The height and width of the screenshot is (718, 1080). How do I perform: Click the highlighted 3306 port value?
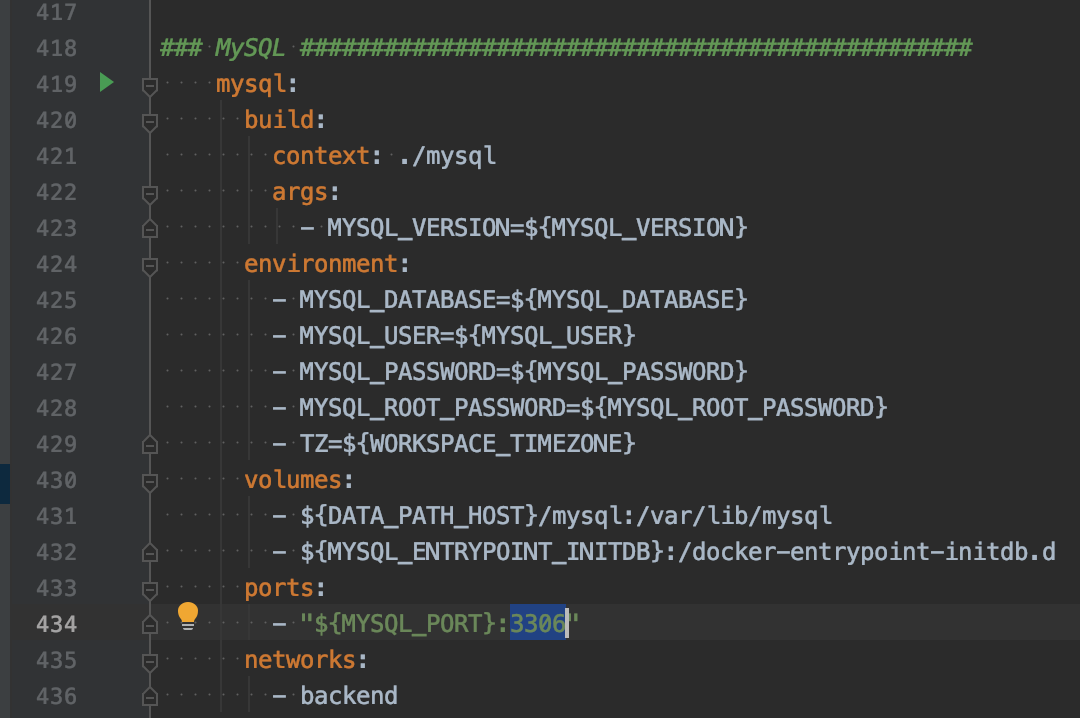(538, 624)
